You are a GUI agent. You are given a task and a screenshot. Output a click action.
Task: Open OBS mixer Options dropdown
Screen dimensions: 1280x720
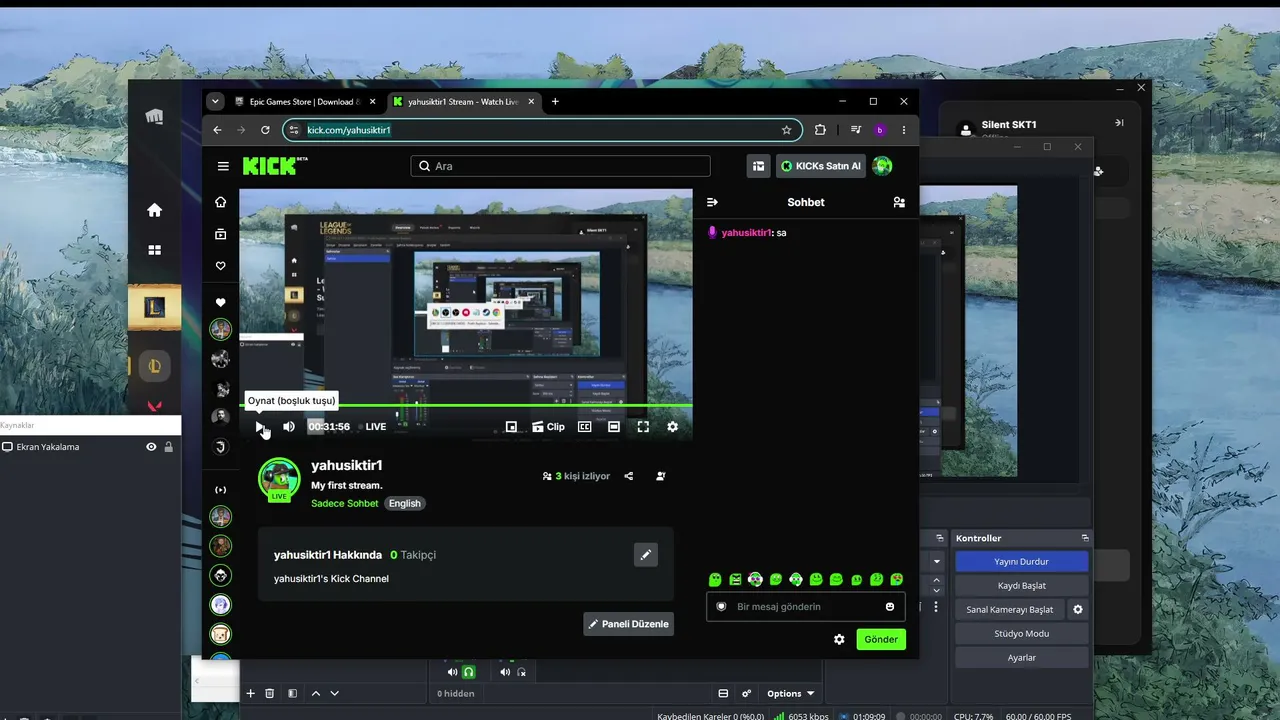(790, 693)
